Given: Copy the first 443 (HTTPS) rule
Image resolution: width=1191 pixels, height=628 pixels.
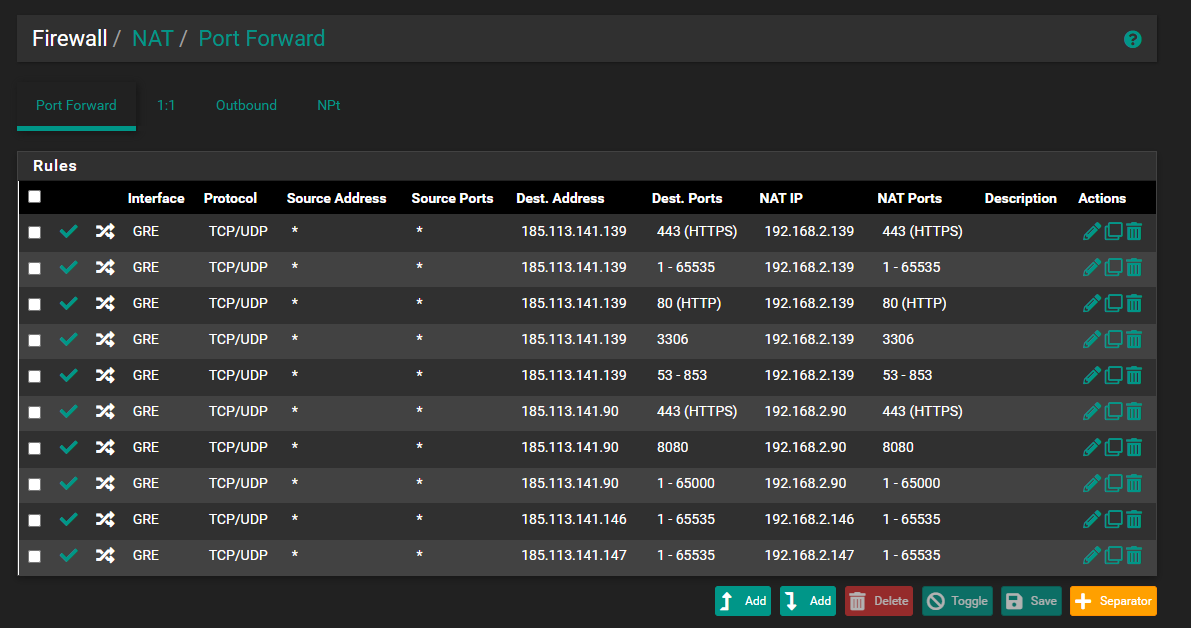Looking at the screenshot, I should coord(1113,231).
